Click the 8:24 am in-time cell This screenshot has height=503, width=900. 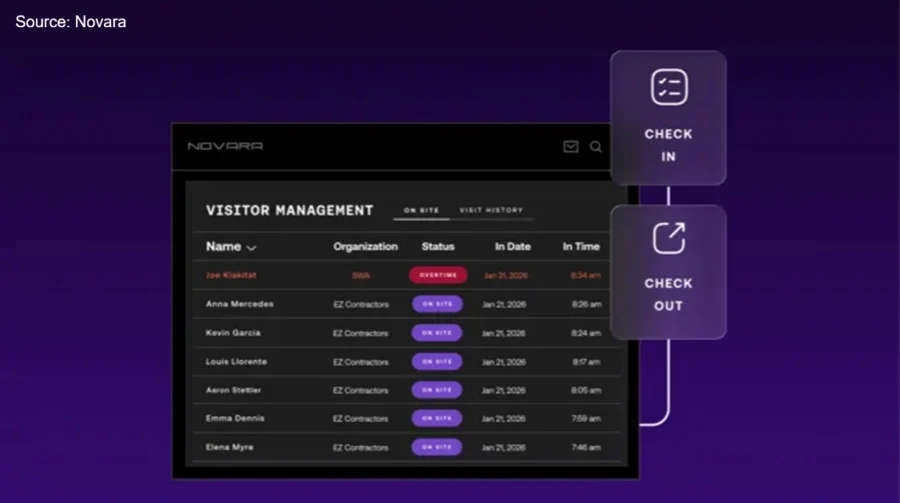pos(586,333)
